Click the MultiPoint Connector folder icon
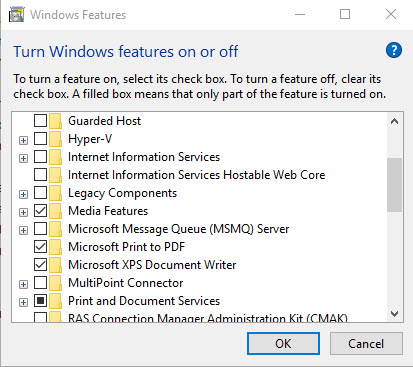Image resolution: width=413 pixels, height=367 pixels. 55,283
